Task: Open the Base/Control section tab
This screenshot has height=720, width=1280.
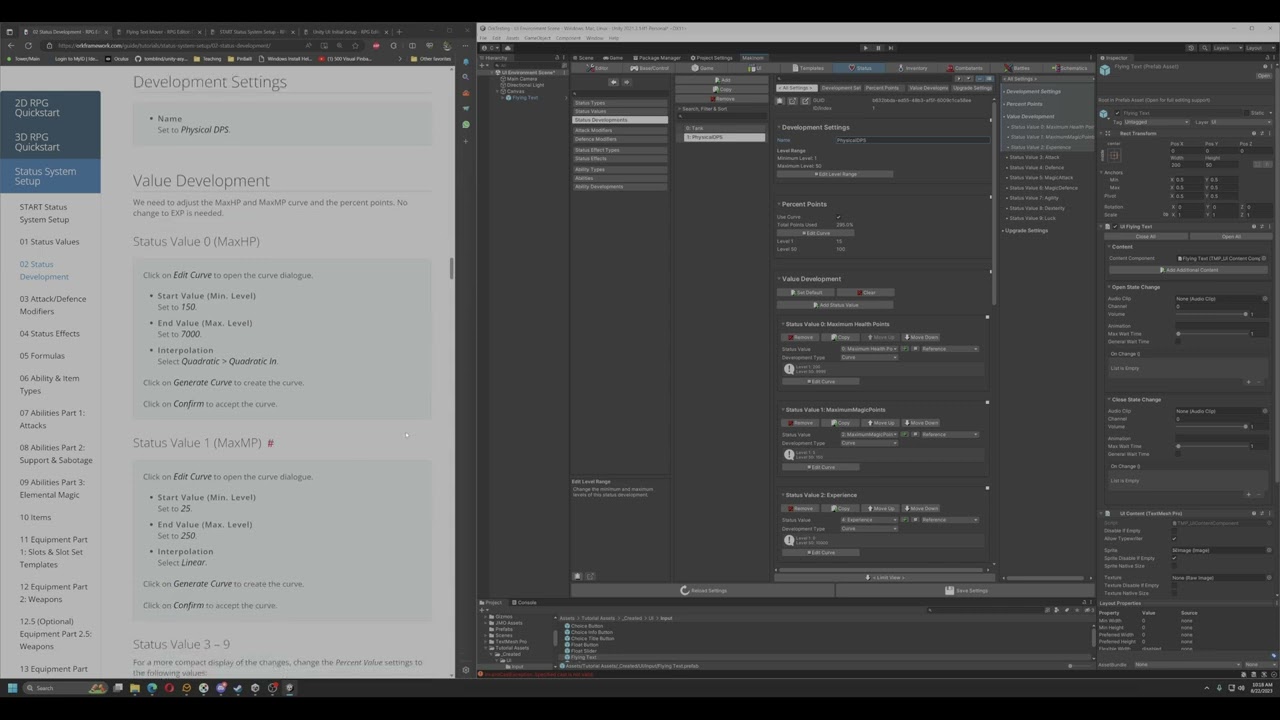Action: 648,68
